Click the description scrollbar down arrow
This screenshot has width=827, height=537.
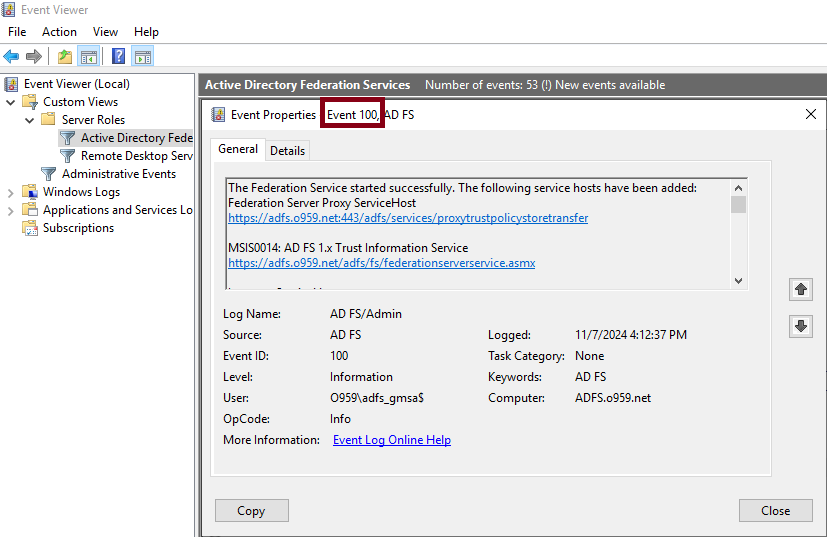pyautogui.click(x=738, y=281)
